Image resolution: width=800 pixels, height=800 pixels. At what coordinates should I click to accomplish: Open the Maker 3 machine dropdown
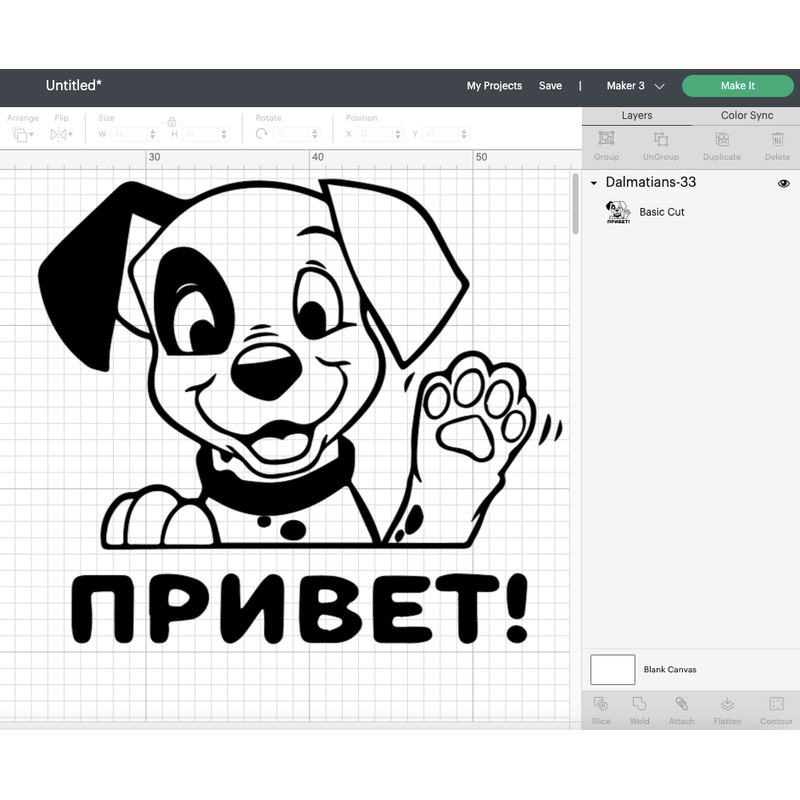coord(635,86)
